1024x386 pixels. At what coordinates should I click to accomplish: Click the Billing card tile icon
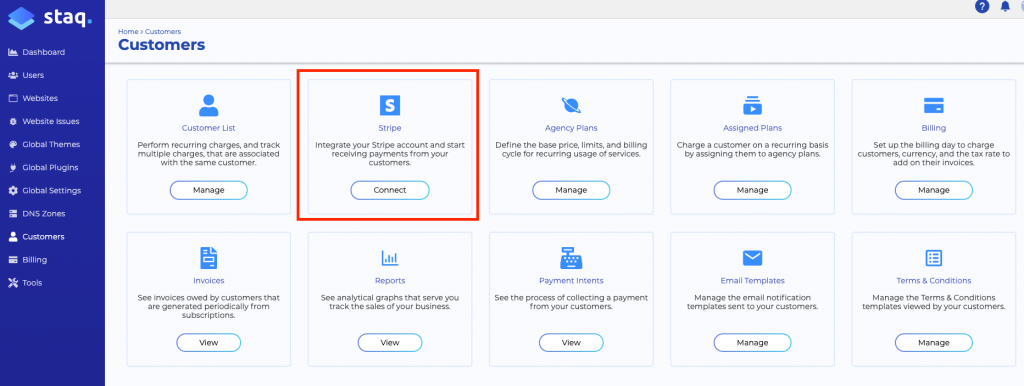click(x=934, y=105)
